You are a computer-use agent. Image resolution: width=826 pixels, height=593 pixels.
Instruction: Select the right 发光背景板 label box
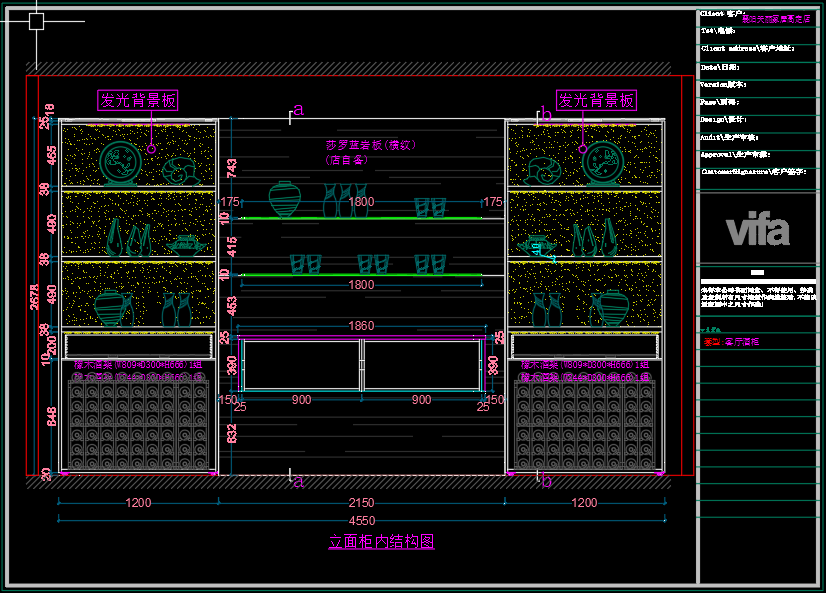click(596, 100)
